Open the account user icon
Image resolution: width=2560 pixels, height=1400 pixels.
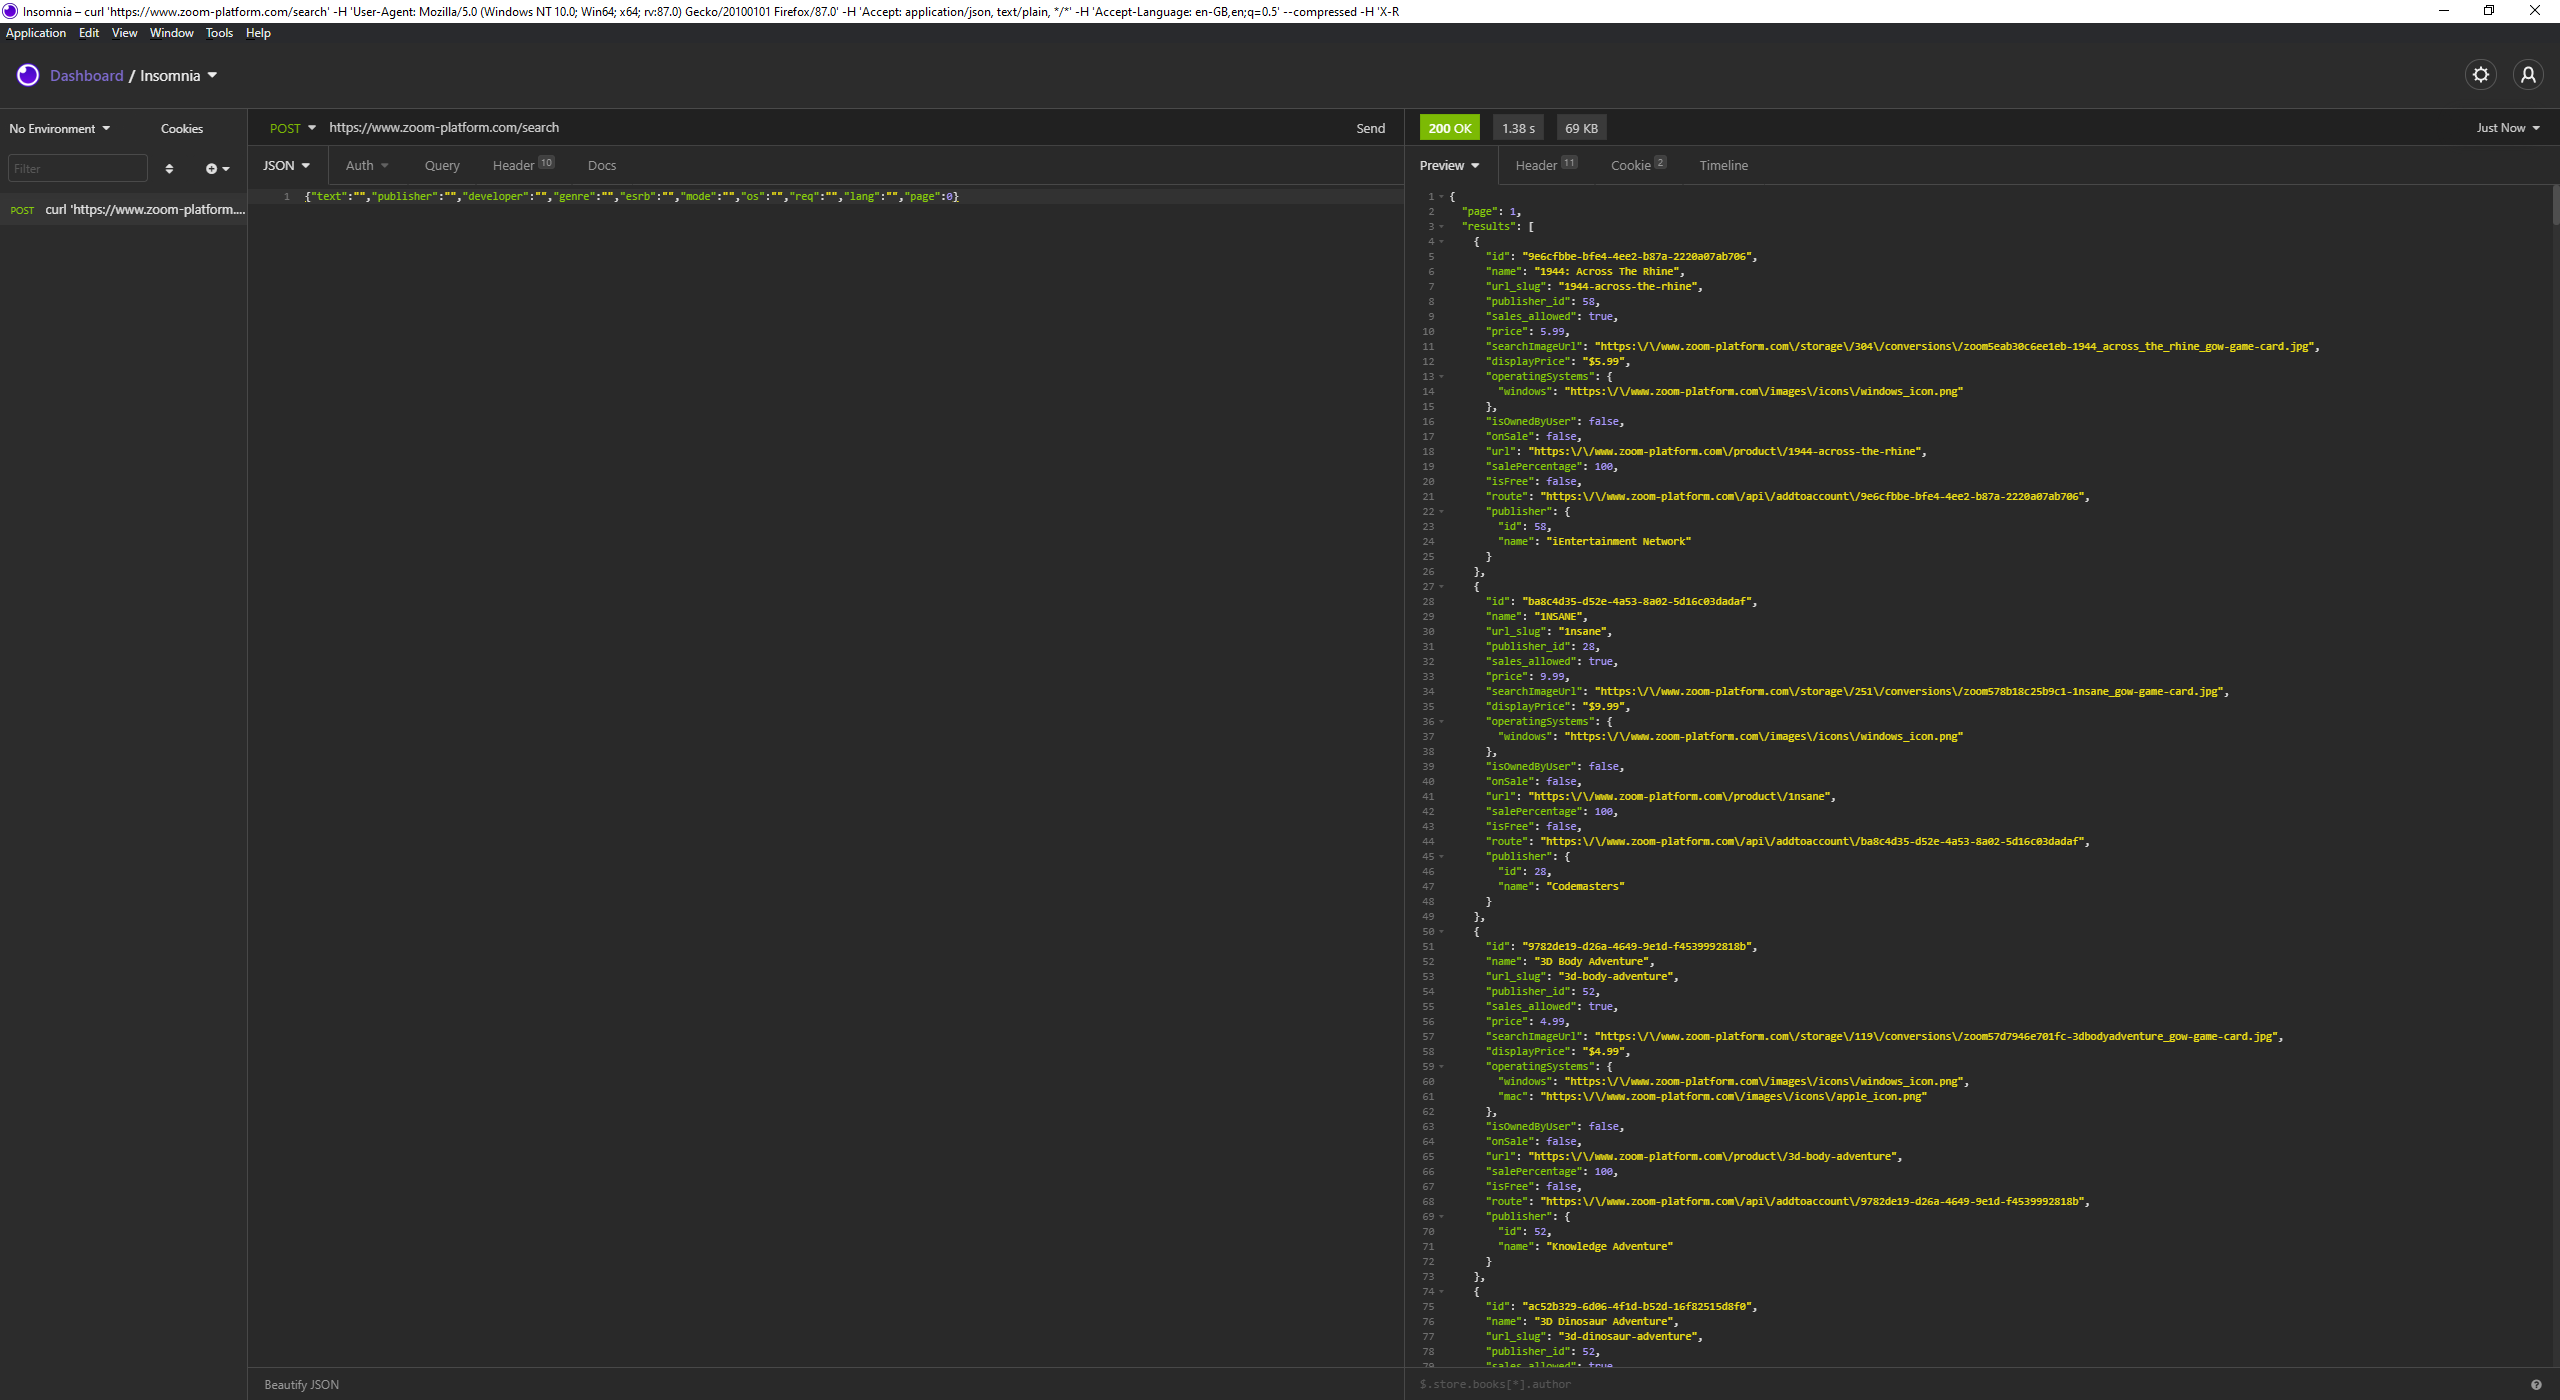[2528, 75]
